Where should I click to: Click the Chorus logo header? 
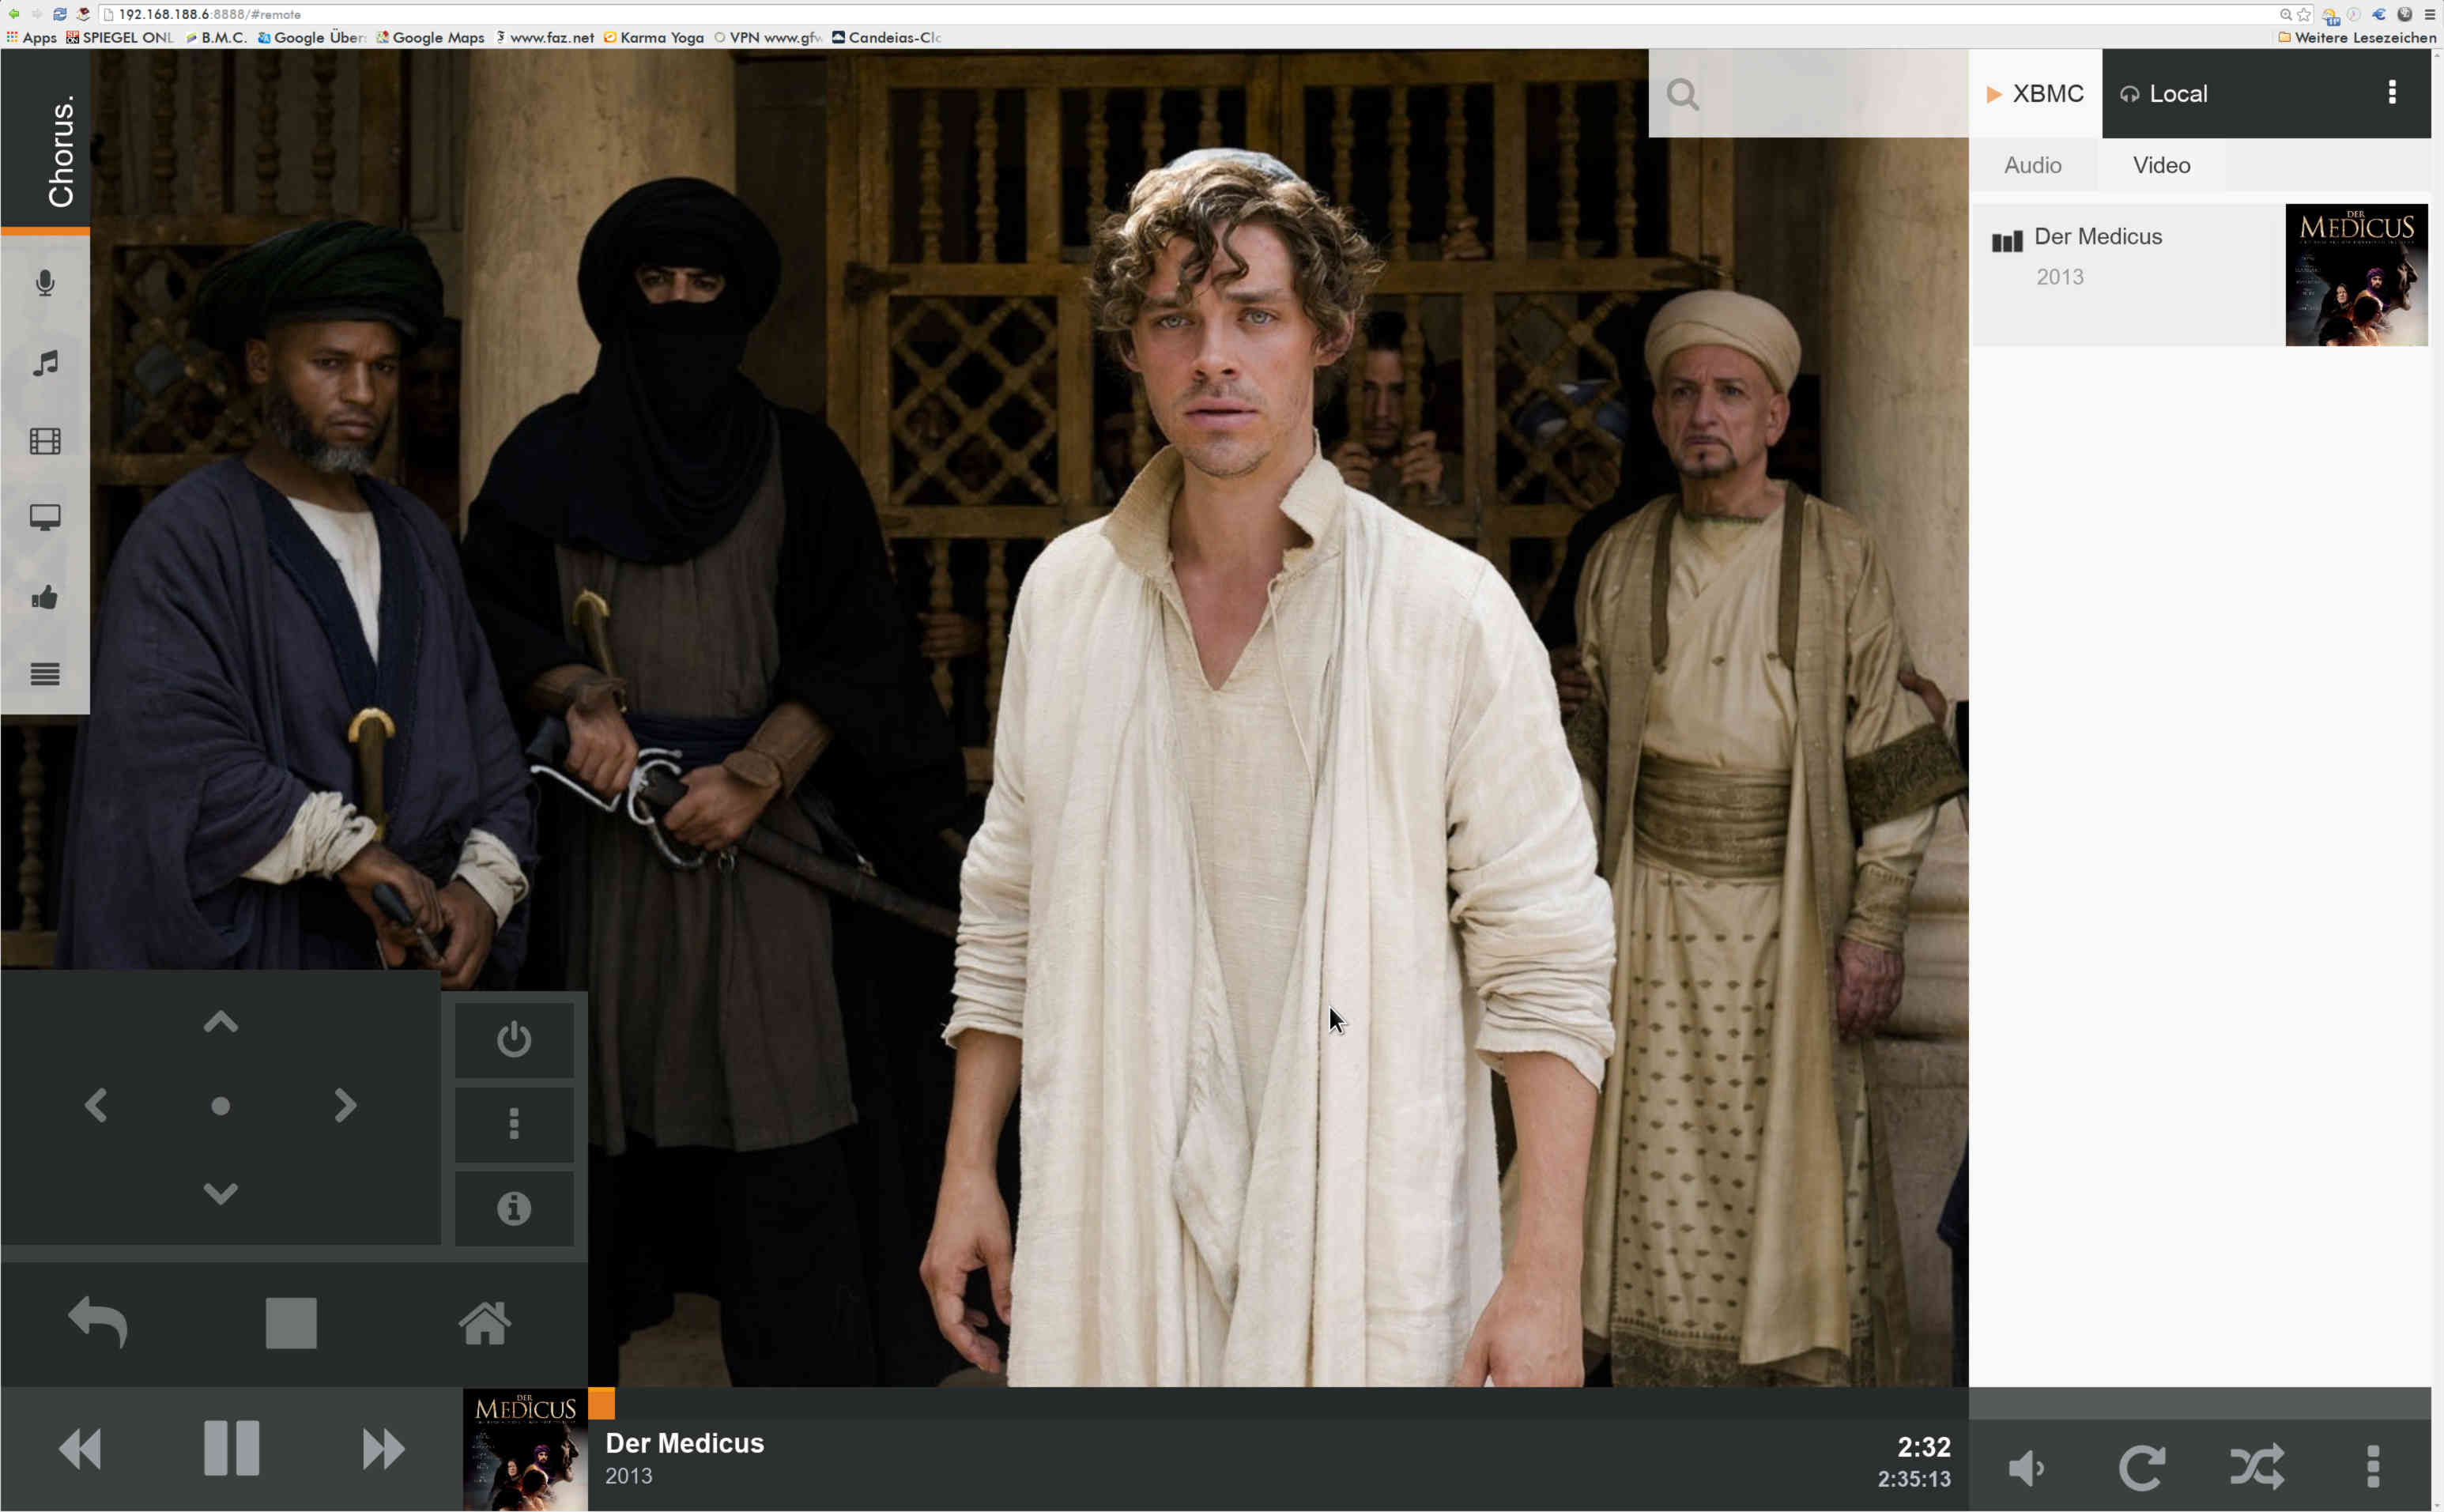[45, 139]
